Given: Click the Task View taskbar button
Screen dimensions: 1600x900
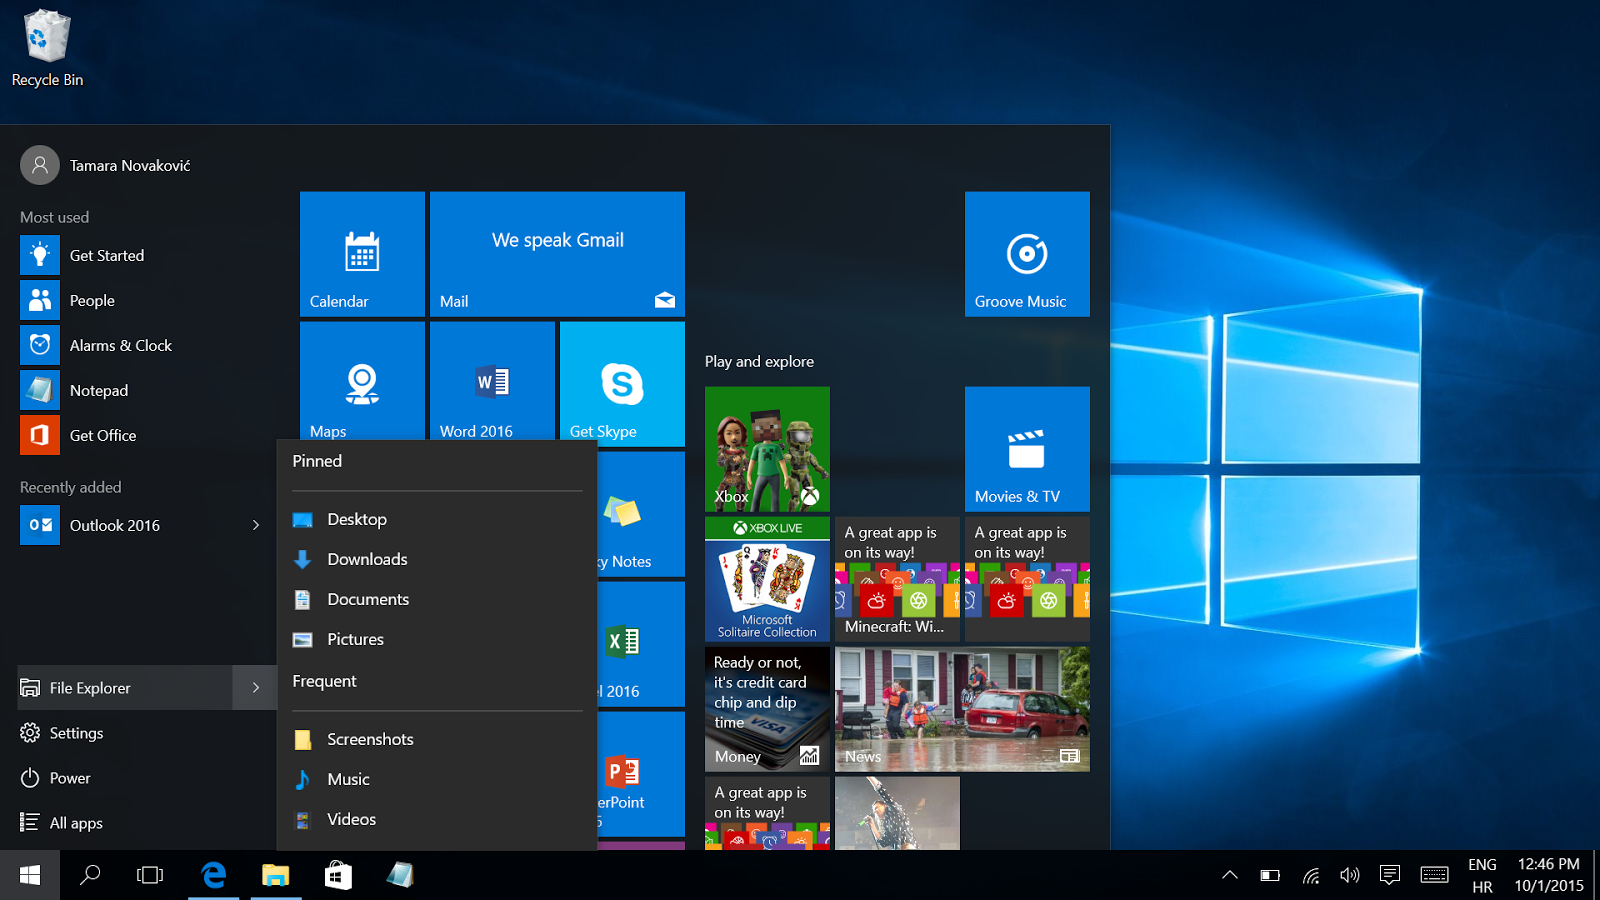Looking at the screenshot, I should 150,875.
